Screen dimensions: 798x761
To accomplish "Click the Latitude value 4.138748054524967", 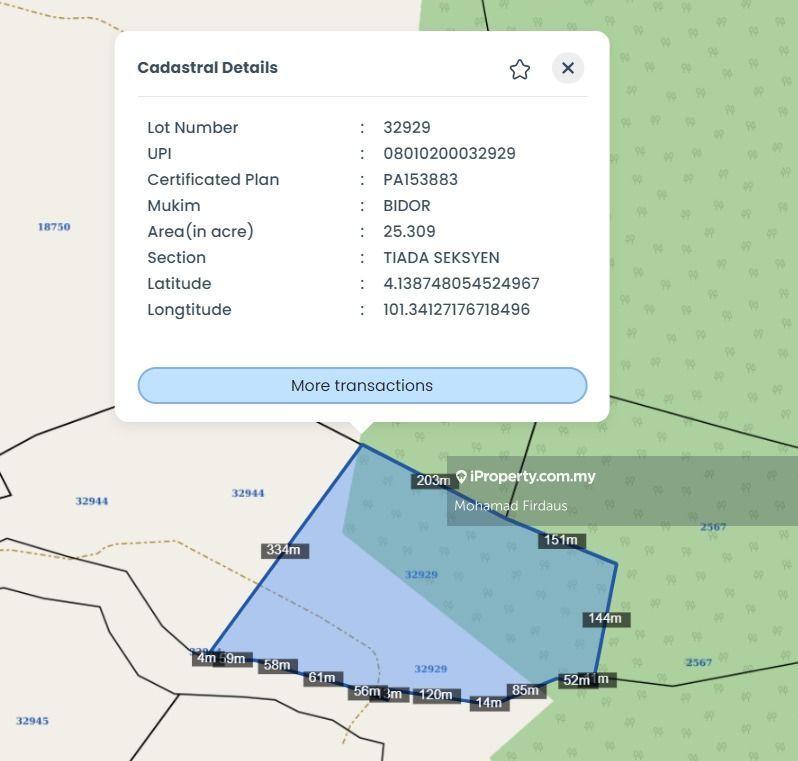I will click(x=461, y=284).
